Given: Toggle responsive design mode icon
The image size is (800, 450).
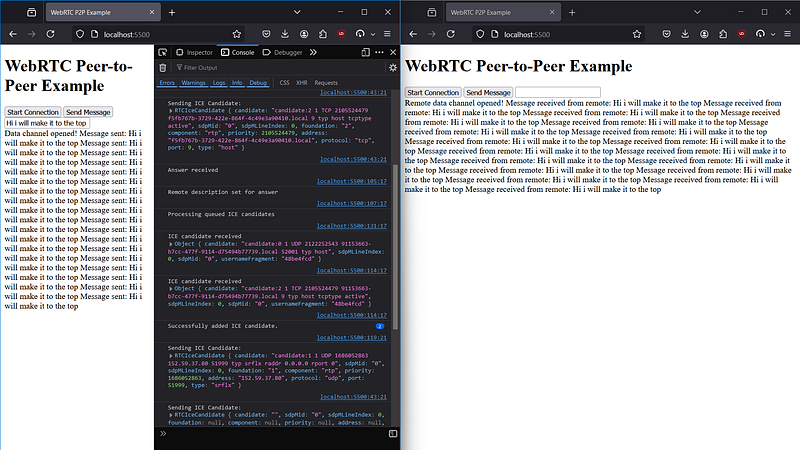Looking at the screenshot, I should point(365,52).
